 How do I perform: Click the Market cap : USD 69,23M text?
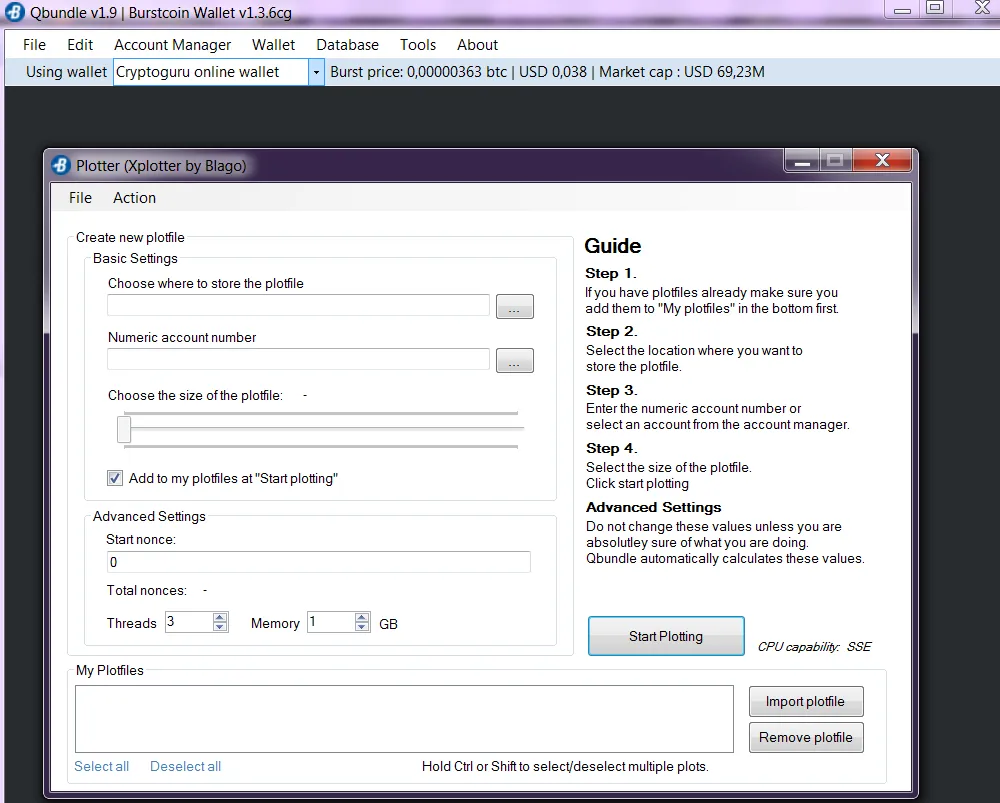click(x=682, y=72)
